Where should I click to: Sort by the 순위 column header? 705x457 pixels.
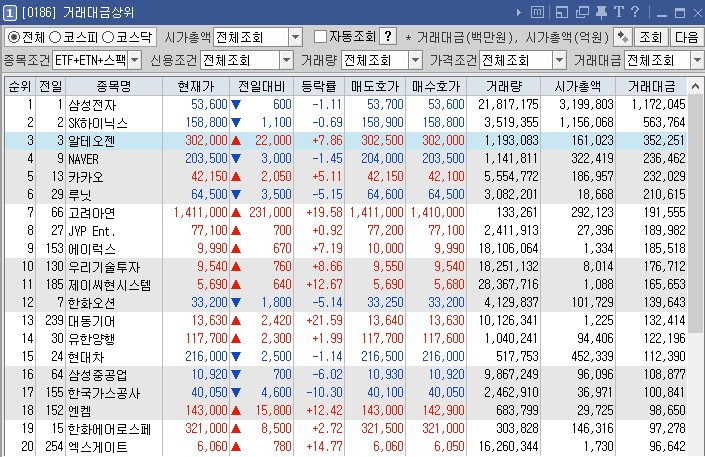(20, 86)
